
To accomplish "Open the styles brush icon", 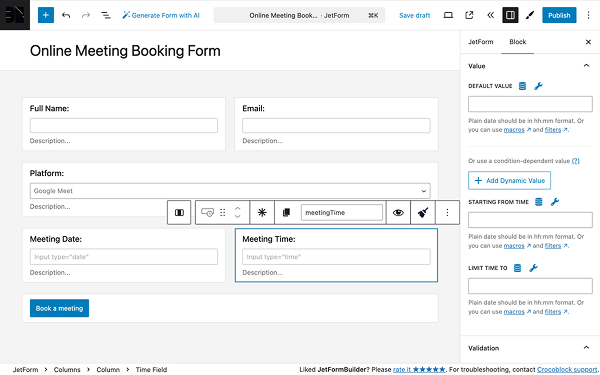I will point(530,15).
